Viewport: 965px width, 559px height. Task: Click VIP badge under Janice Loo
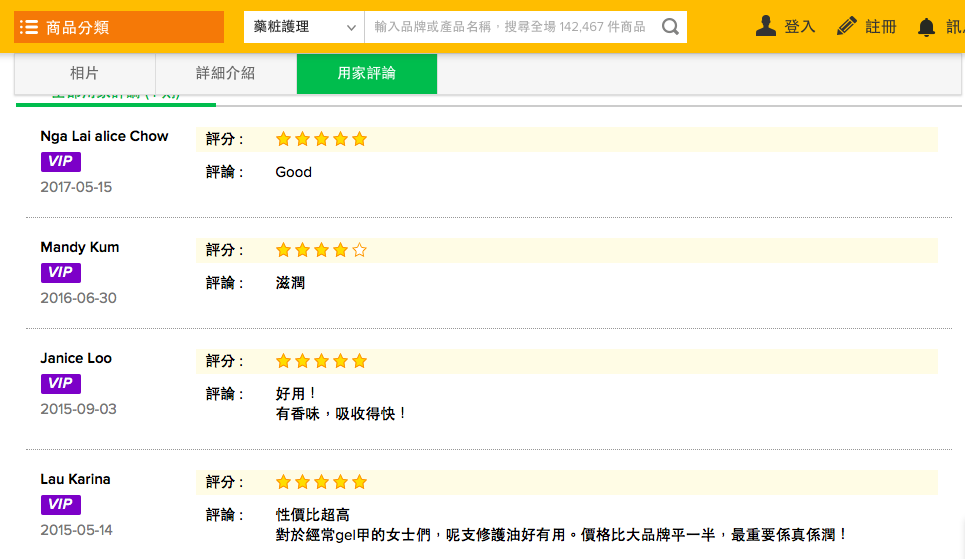click(x=60, y=384)
